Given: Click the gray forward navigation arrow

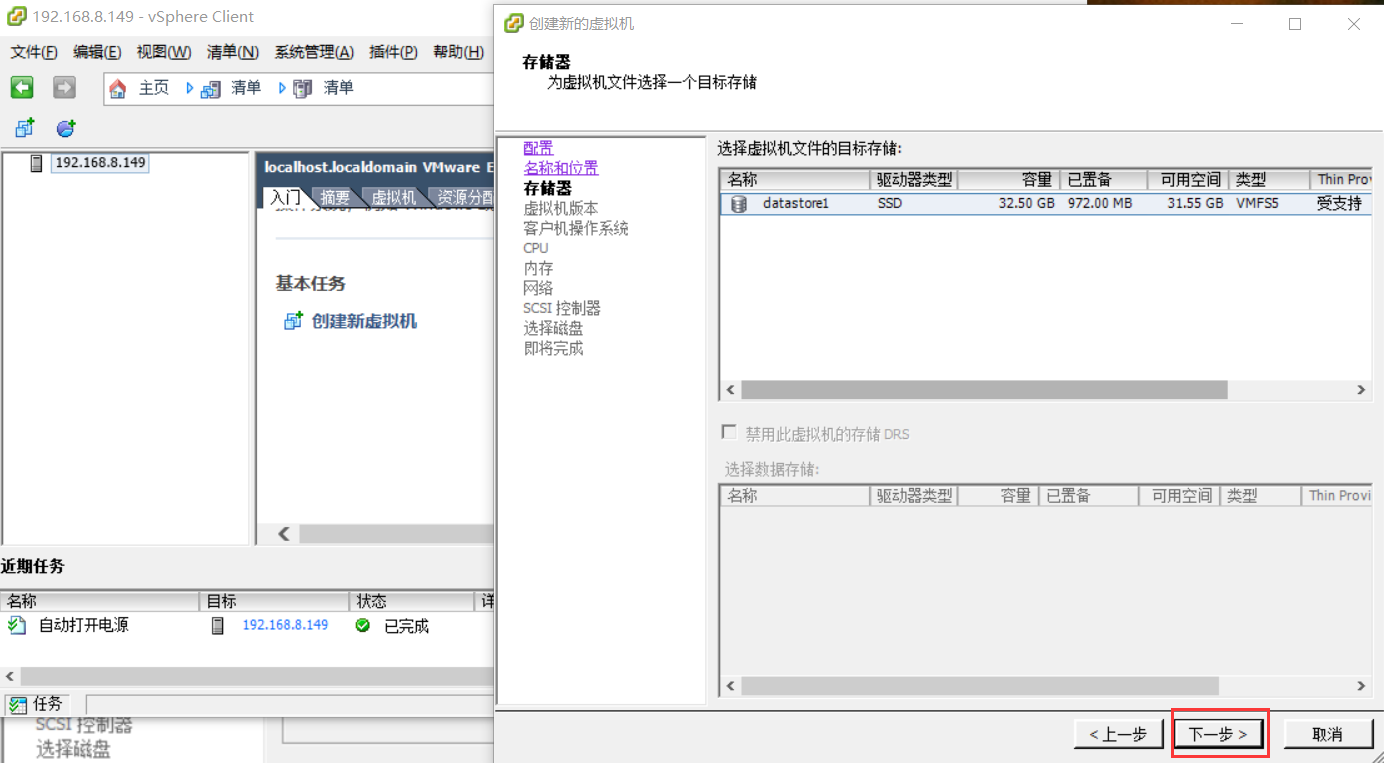Looking at the screenshot, I should pyautogui.click(x=64, y=88).
